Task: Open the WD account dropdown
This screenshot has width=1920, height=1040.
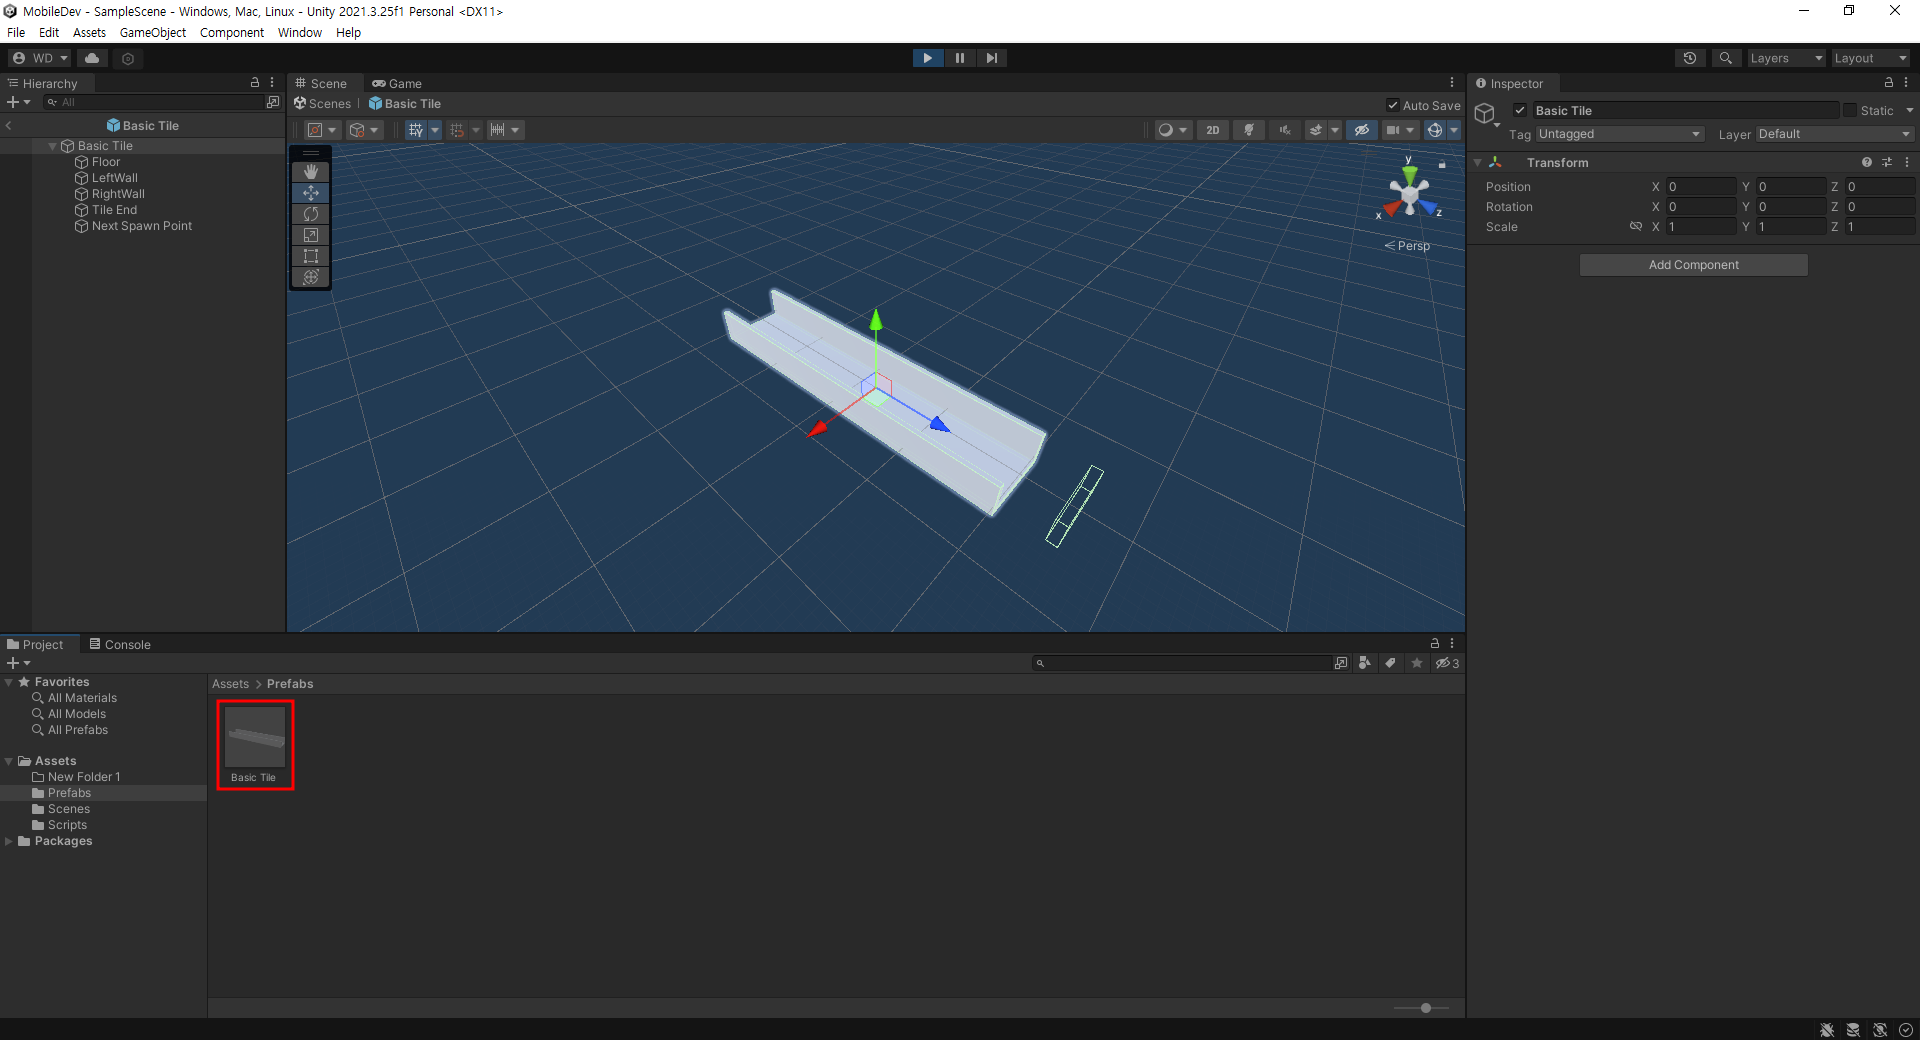Action: coord(40,58)
